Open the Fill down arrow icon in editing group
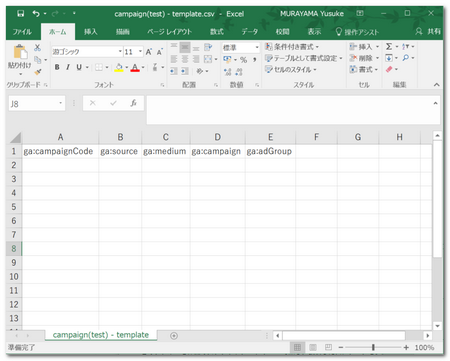Viewport: 450px width, 361px height. pyautogui.click(x=389, y=58)
